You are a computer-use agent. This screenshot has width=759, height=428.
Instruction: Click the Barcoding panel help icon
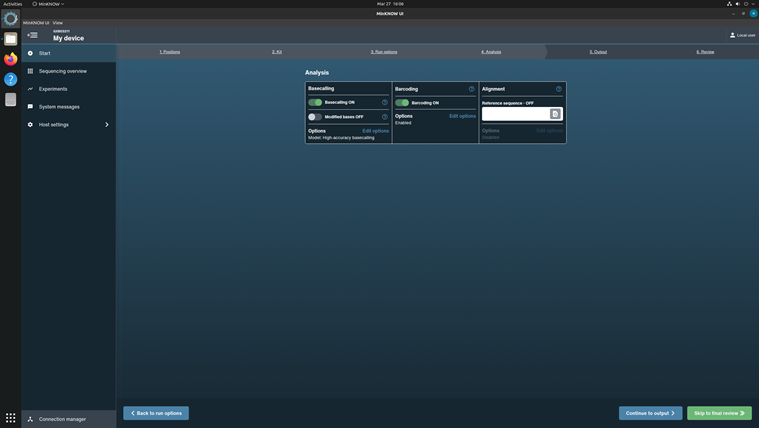tap(472, 89)
